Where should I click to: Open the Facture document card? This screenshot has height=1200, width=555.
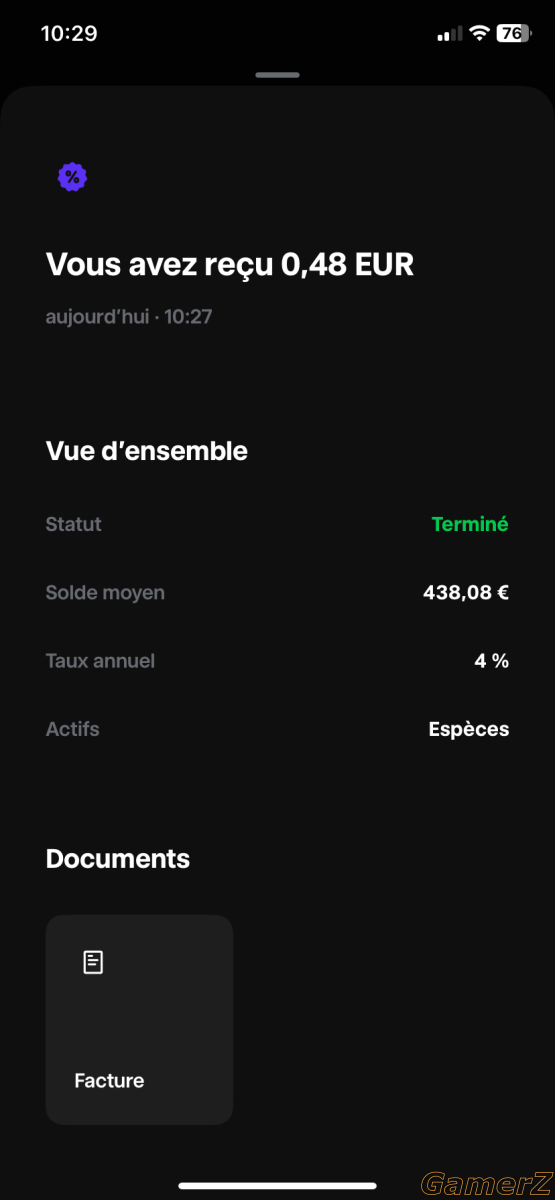[x=139, y=1019]
